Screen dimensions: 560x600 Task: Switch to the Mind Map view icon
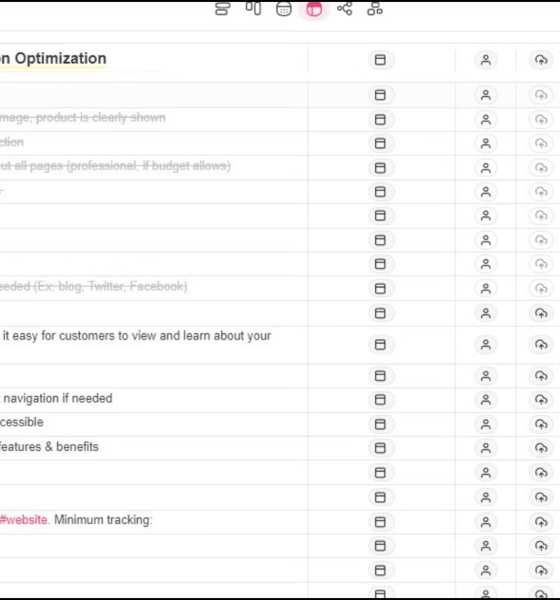[344, 8]
